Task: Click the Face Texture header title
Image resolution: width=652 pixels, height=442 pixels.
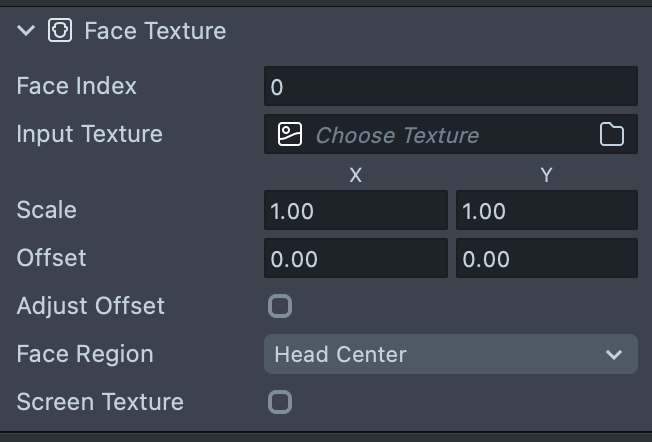Action: tap(155, 31)
